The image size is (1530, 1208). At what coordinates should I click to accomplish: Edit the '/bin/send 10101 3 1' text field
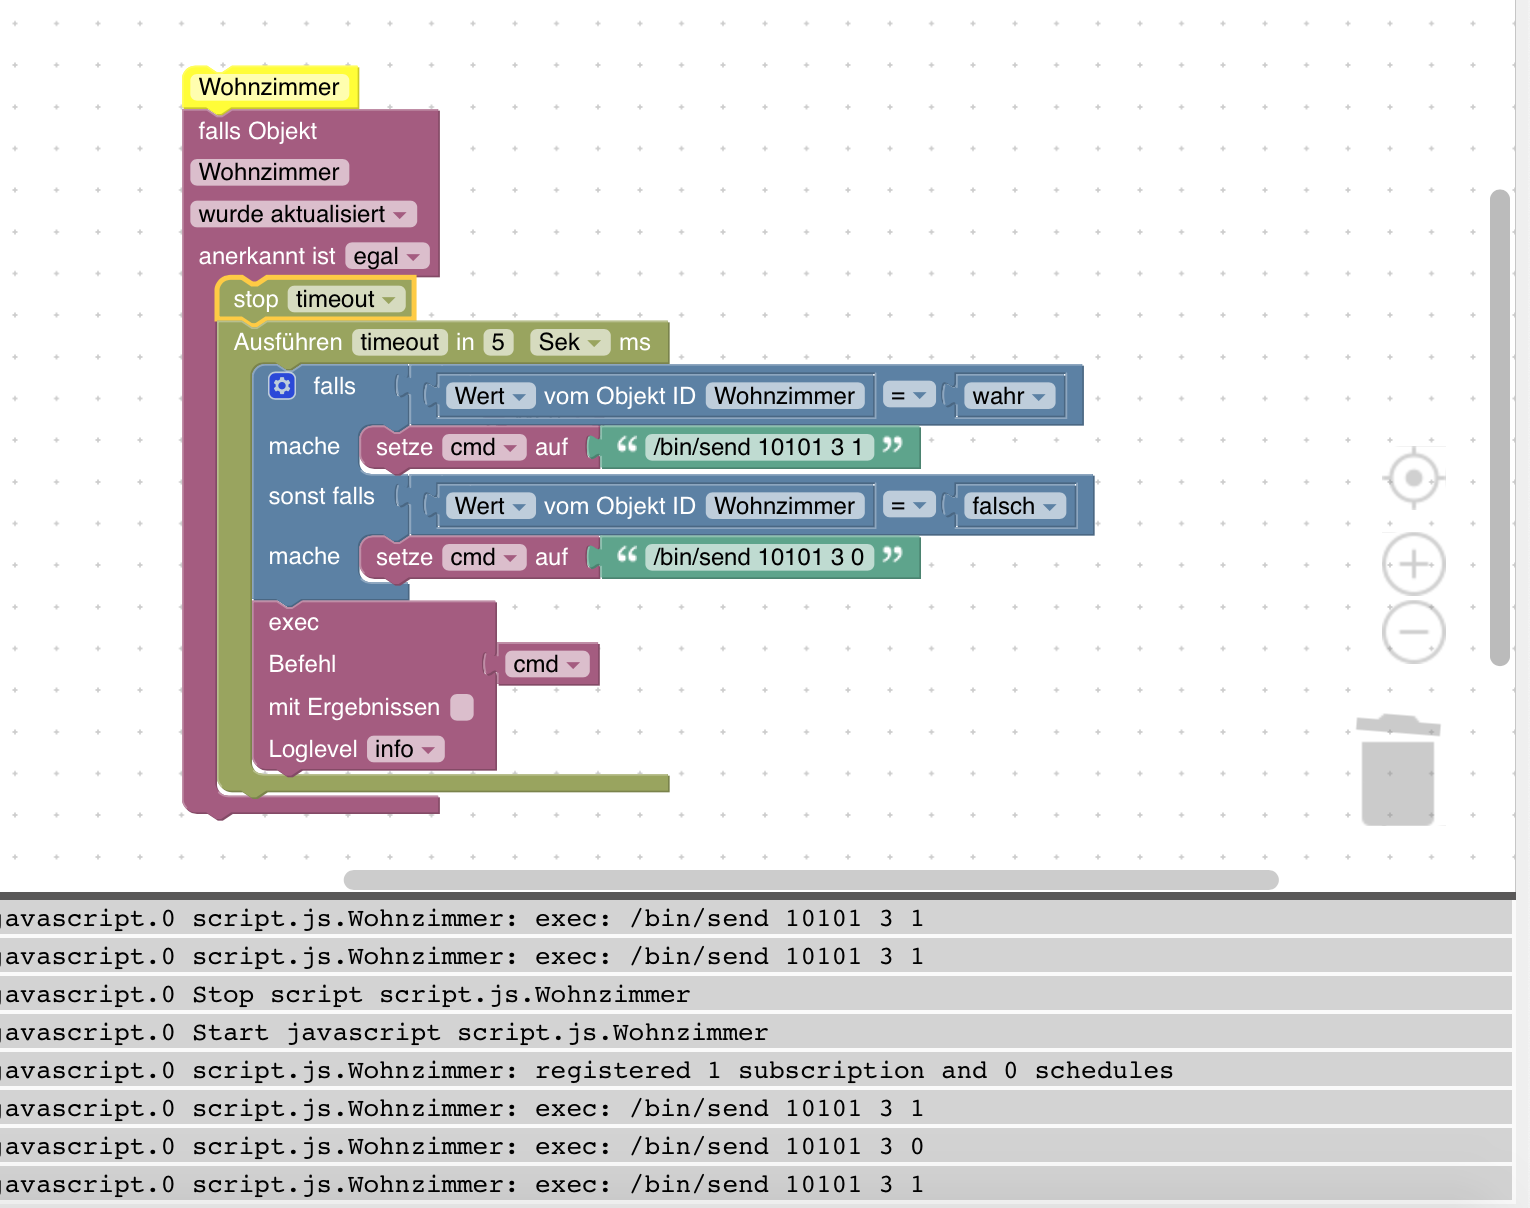[758, 447]
